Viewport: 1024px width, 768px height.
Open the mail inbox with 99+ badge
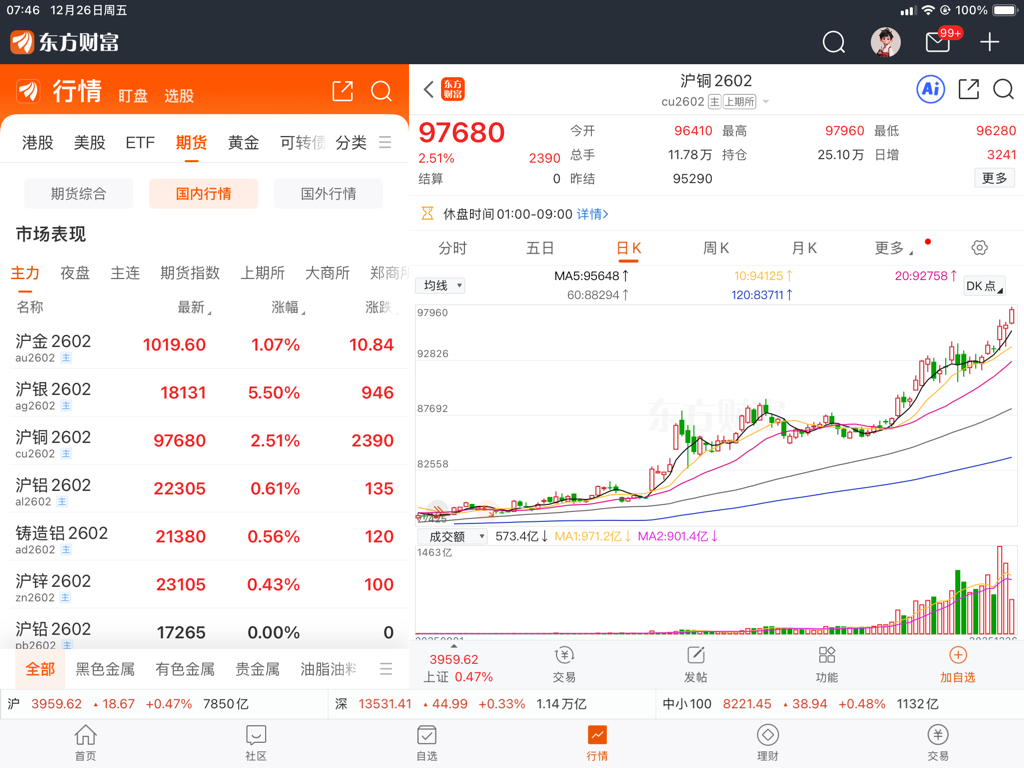[x=938, y=42]
